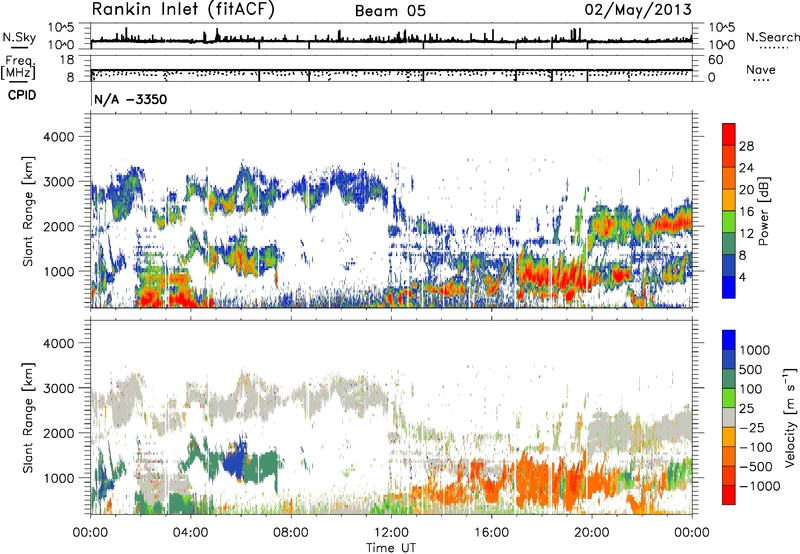The image size is (800, 554).
Task: Click the 'Power [dB]' color bar title
Action: pos(763,211)
